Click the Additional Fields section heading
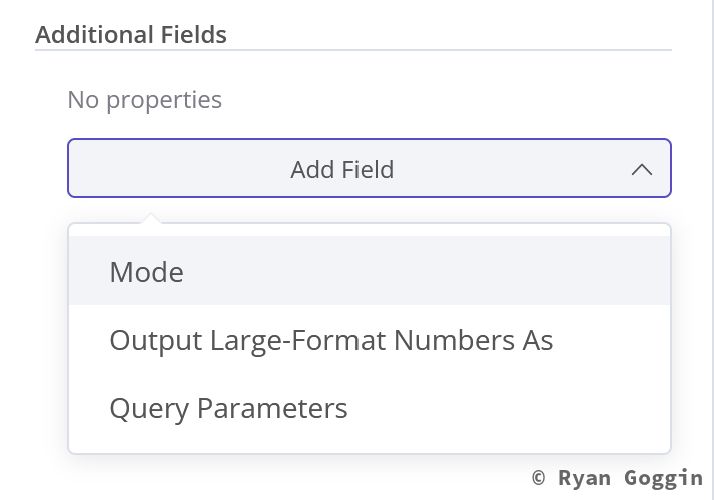Viewport: 714px width, 500px height. [x=131, y=34]
